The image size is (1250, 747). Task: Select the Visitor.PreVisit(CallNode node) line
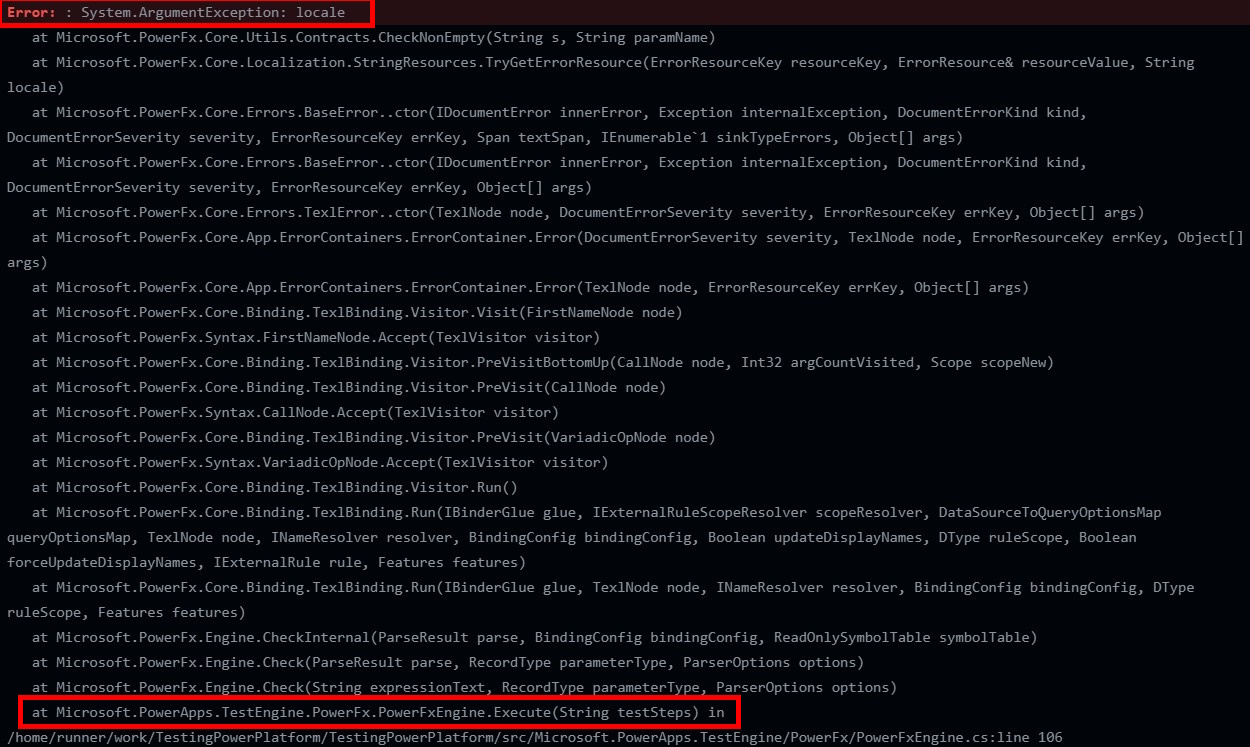point(349,388)
